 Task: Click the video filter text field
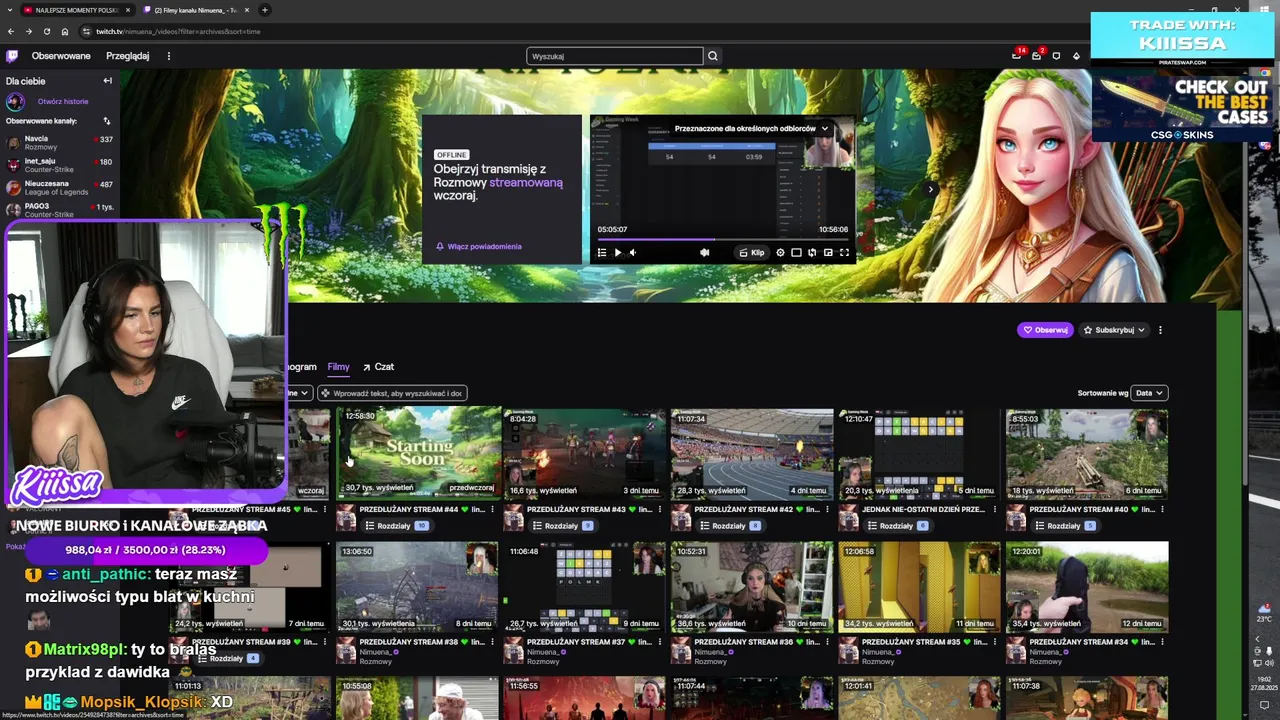(392, 393)
